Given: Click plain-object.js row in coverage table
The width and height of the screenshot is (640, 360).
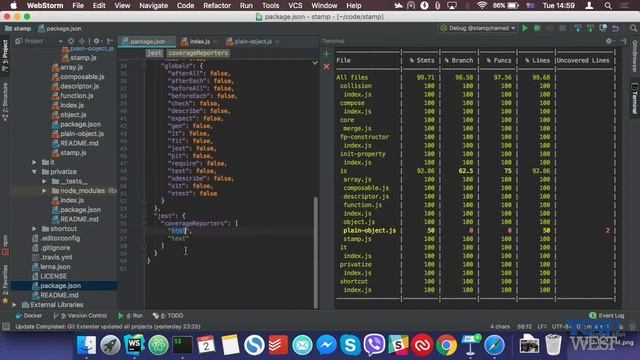Looking at the screenshot, I should pos(475,230).
